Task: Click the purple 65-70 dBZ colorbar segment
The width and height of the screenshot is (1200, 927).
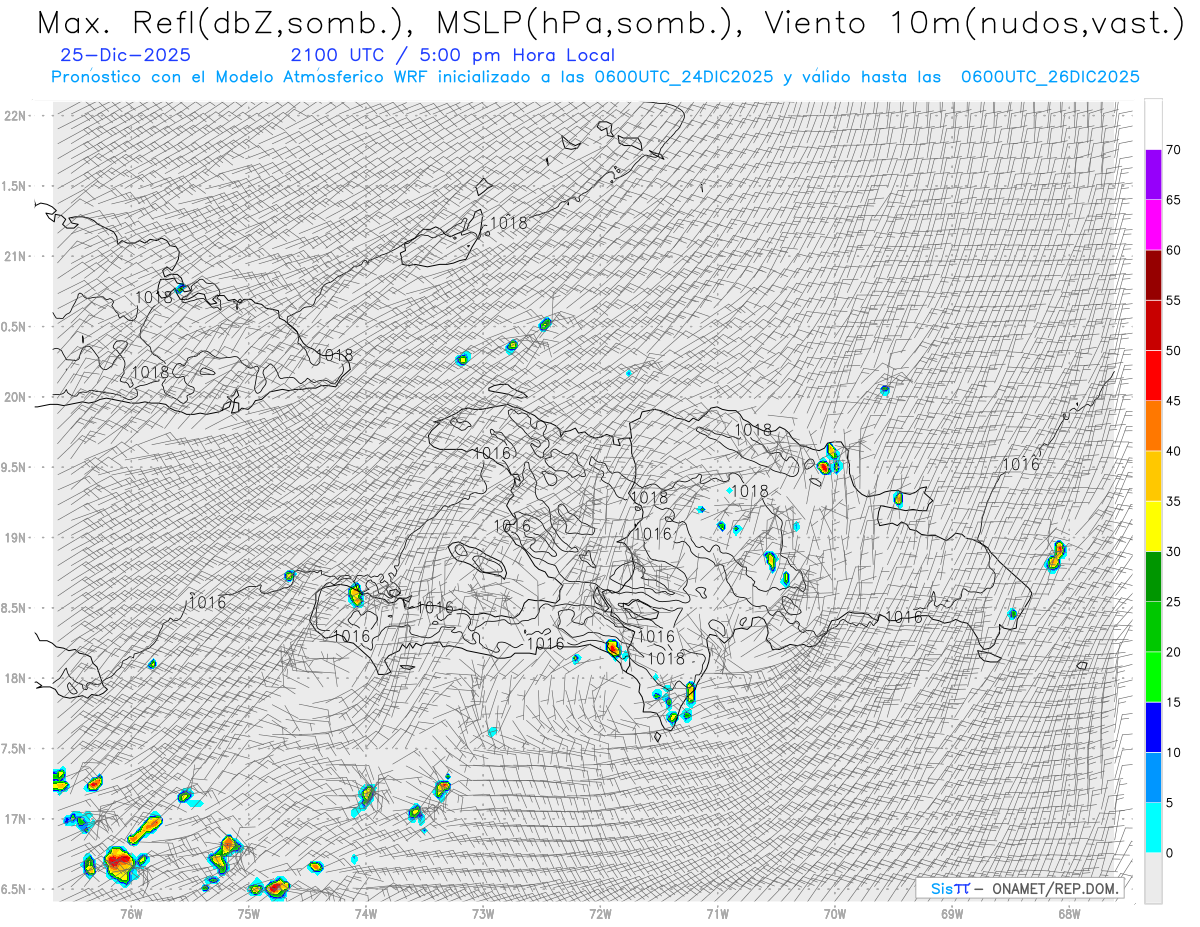Action: [x=1153, y=175]
